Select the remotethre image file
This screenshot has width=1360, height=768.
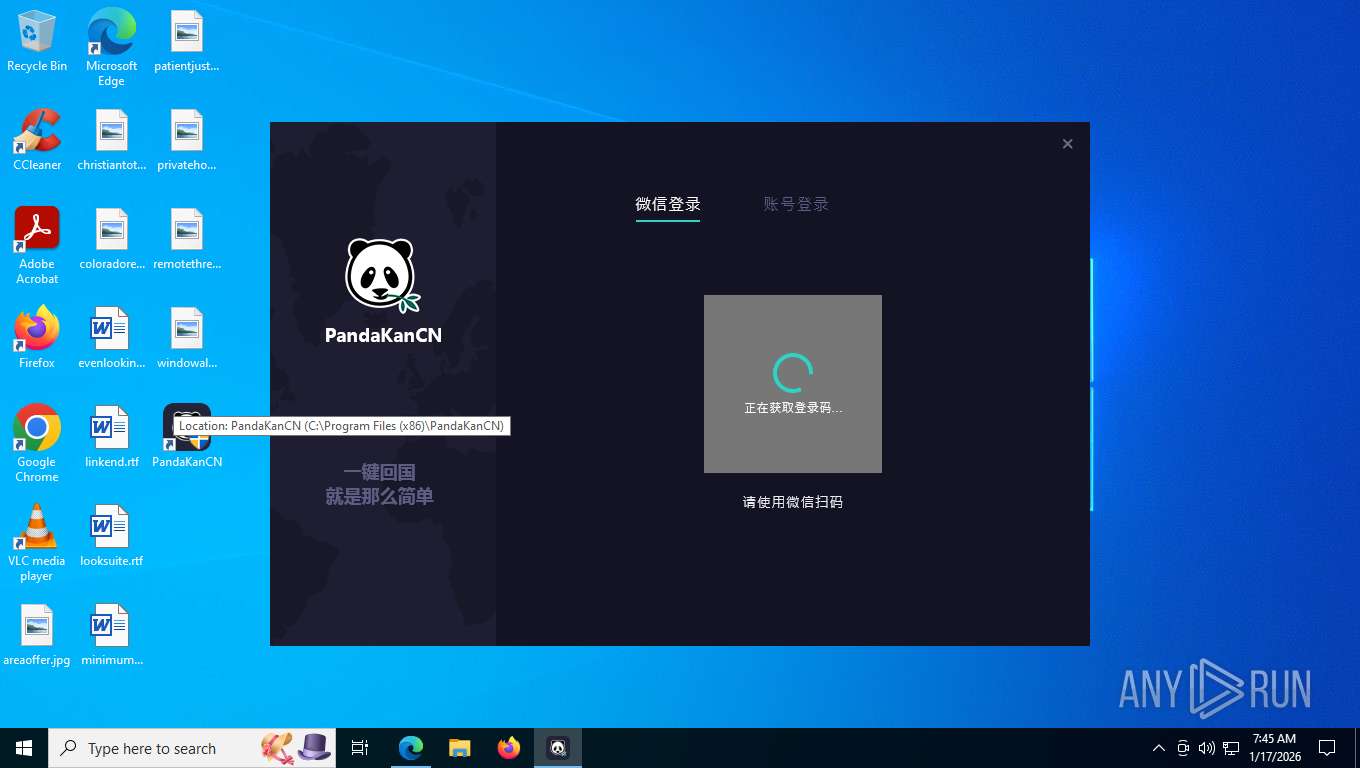[x=187, y=240]
